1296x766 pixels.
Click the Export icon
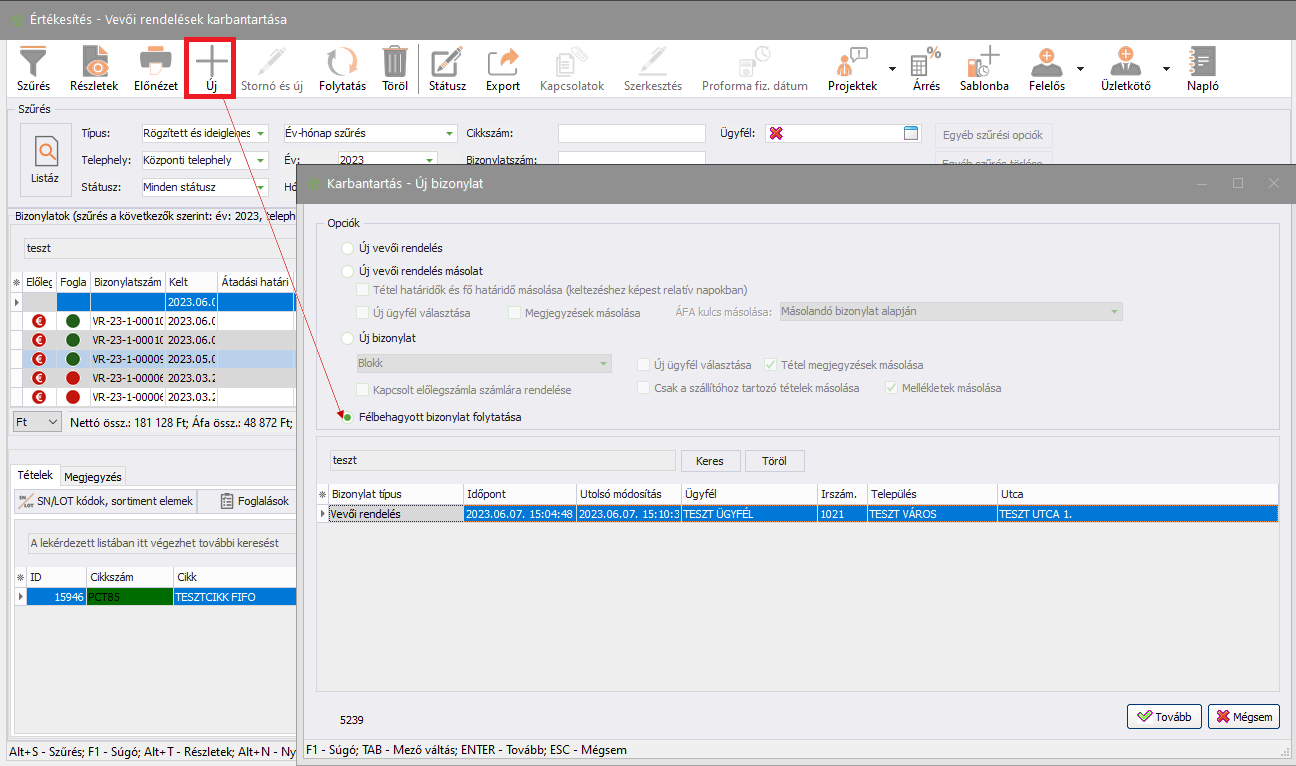click(503, 62)
